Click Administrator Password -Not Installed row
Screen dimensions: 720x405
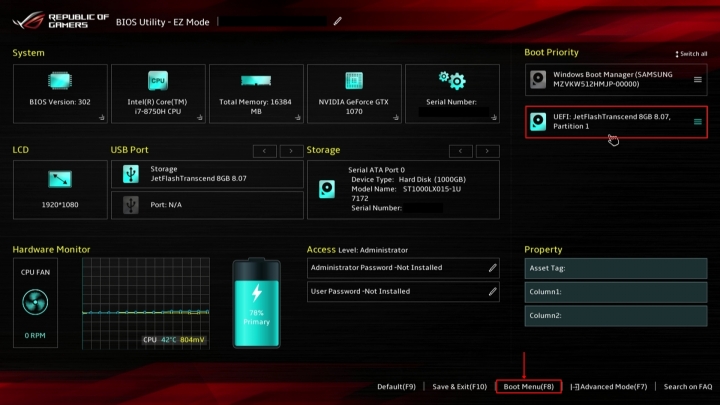[403, 268]
